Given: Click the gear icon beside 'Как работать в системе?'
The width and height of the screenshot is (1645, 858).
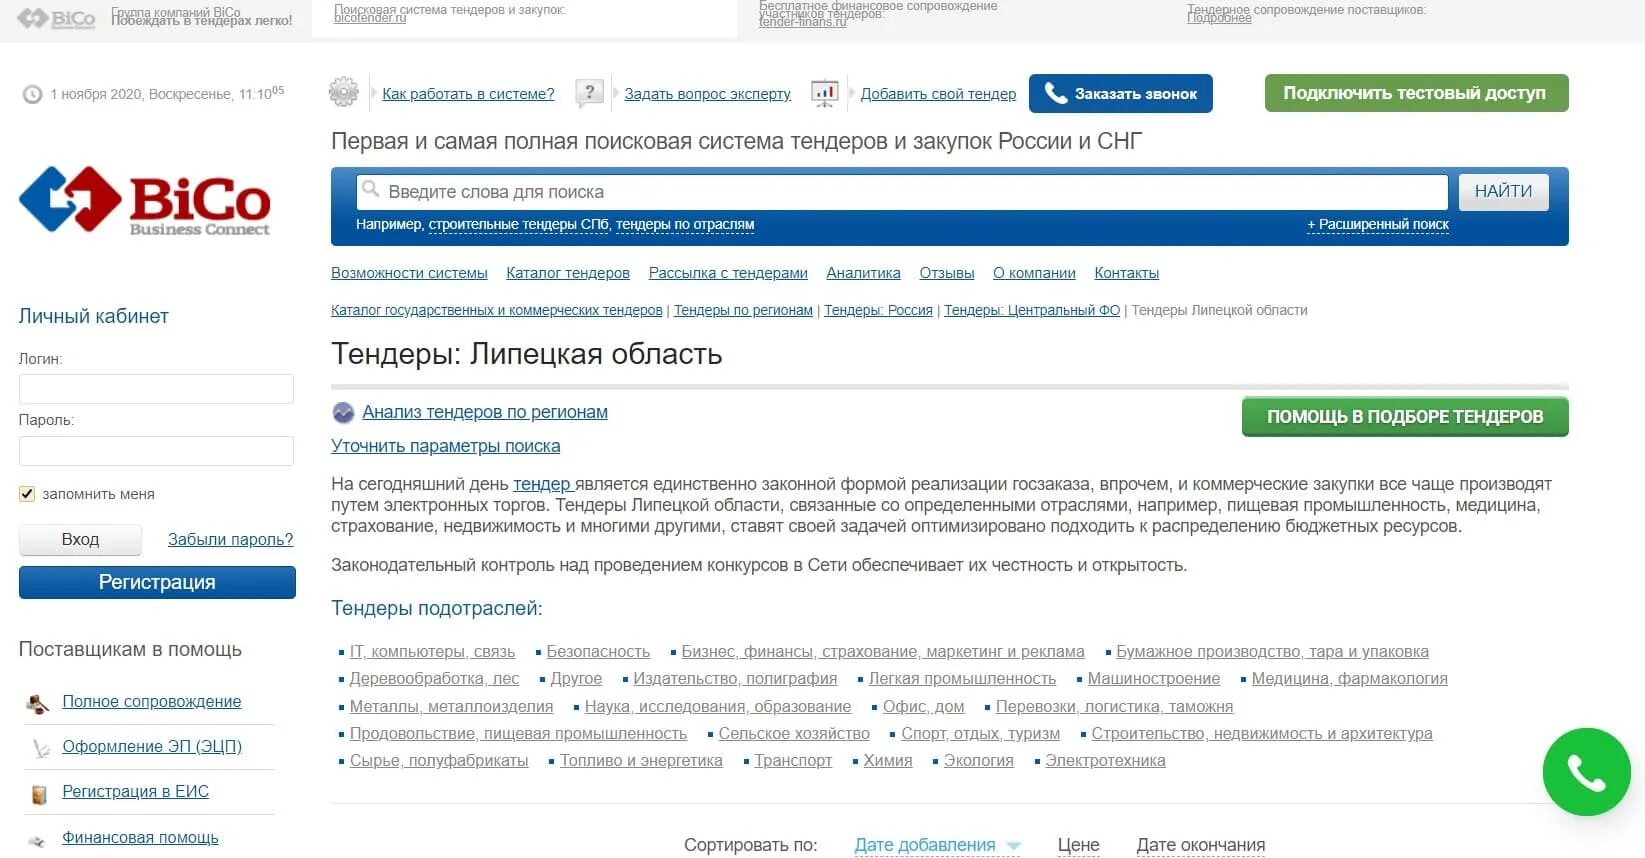Looking at the screenshot, I should coord(343,93).
